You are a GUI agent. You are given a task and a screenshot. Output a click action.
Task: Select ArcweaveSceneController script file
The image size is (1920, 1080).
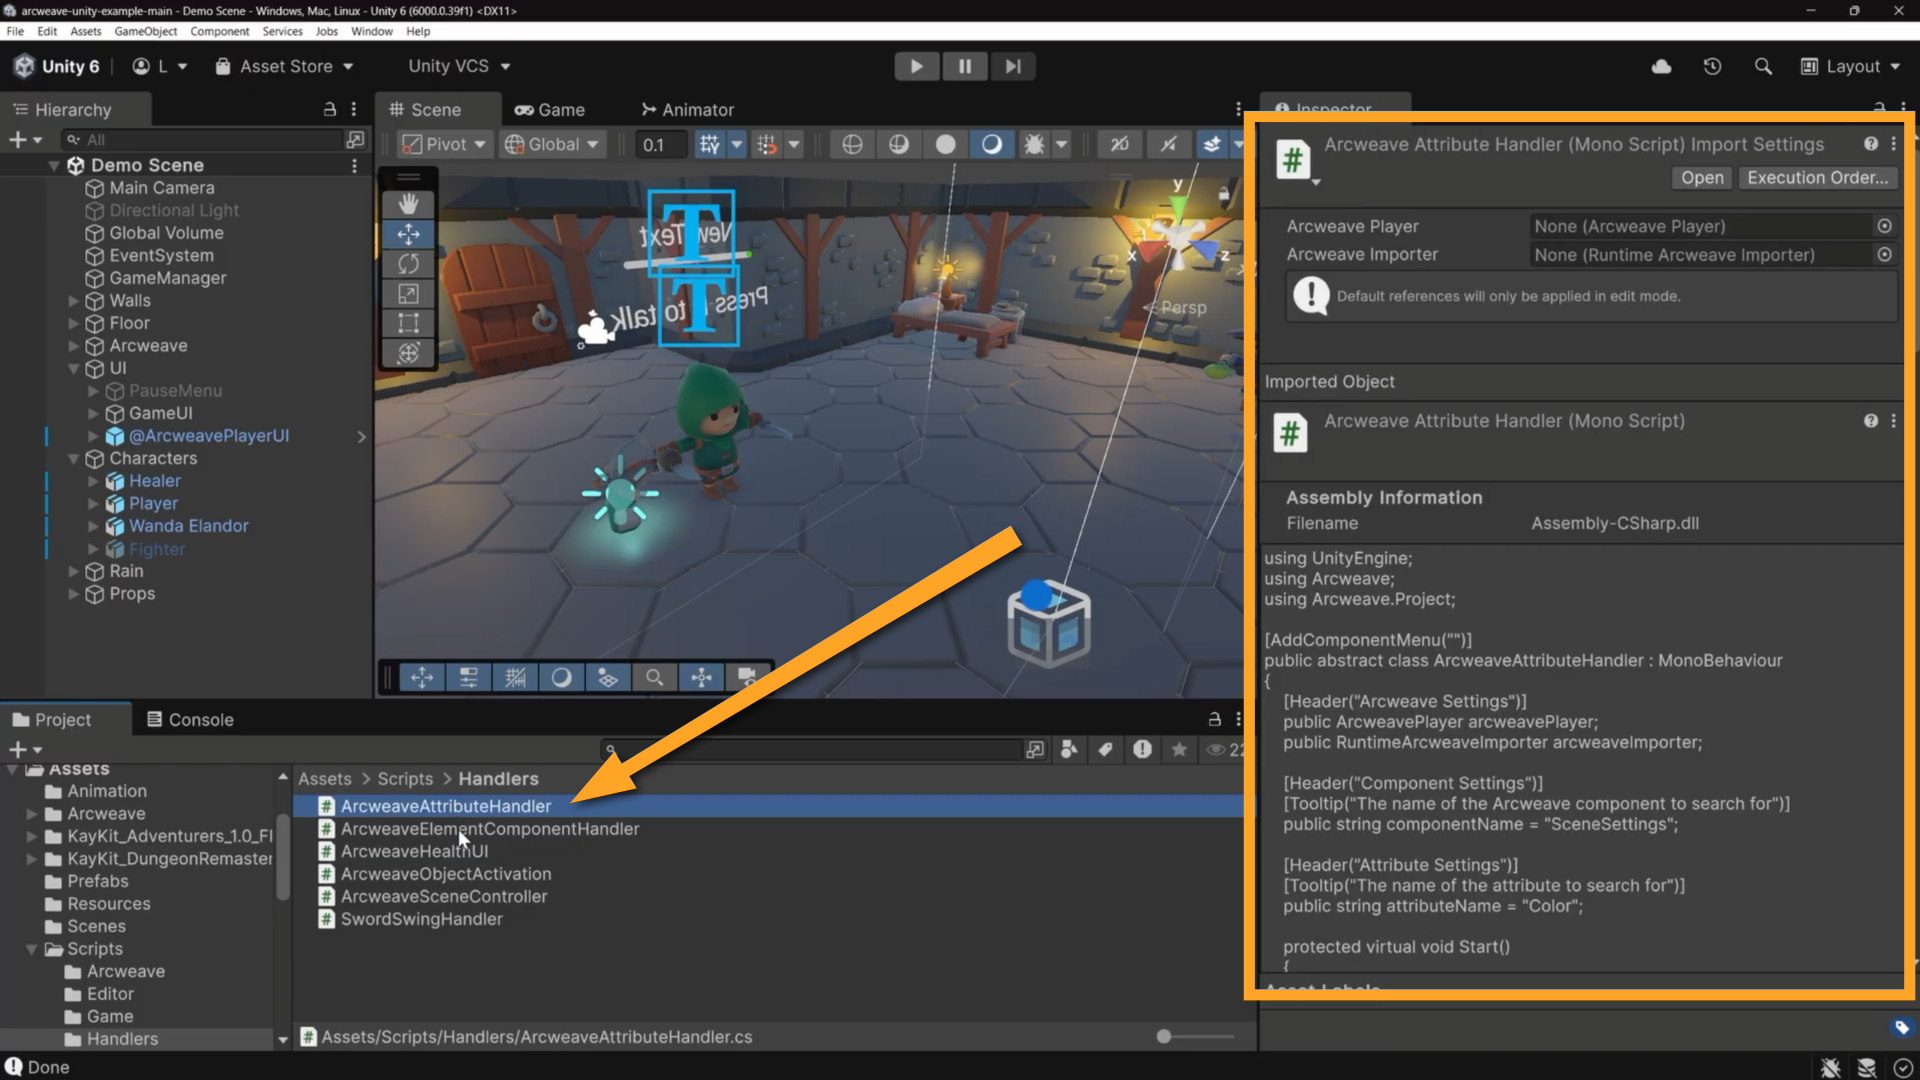444,897
